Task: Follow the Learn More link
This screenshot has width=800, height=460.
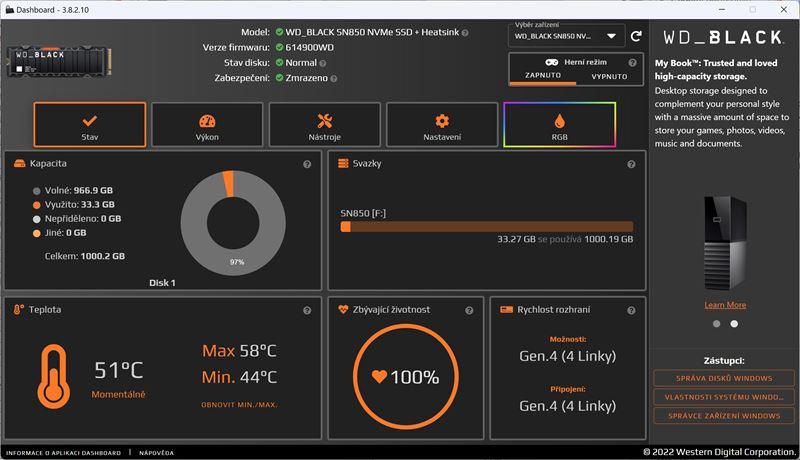Action: click(x=725, y=305)
